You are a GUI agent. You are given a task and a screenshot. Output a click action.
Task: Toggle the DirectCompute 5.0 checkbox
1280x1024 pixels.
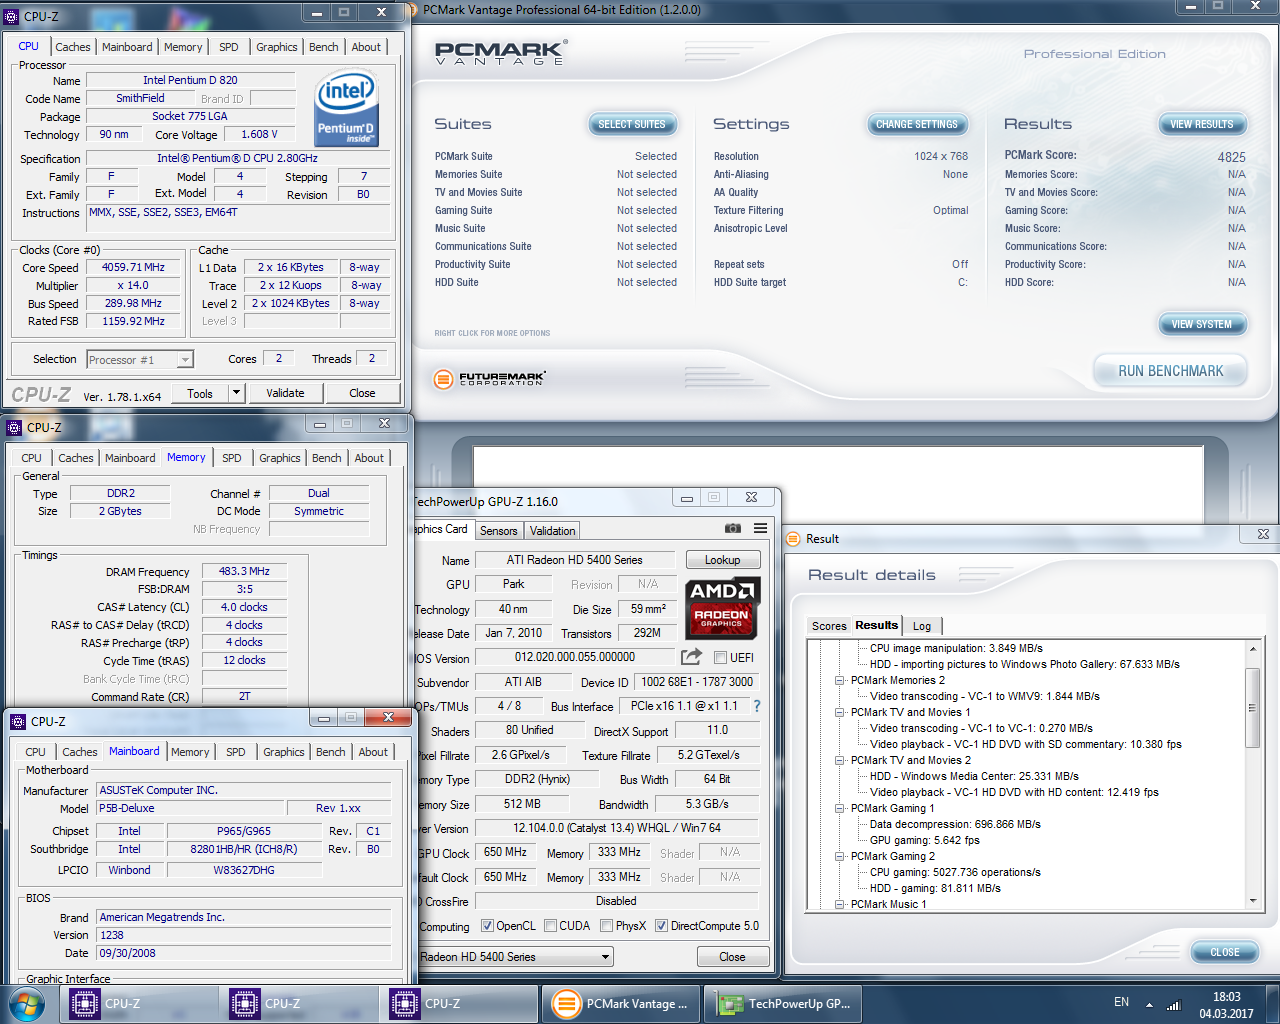(x=661, y=926)
